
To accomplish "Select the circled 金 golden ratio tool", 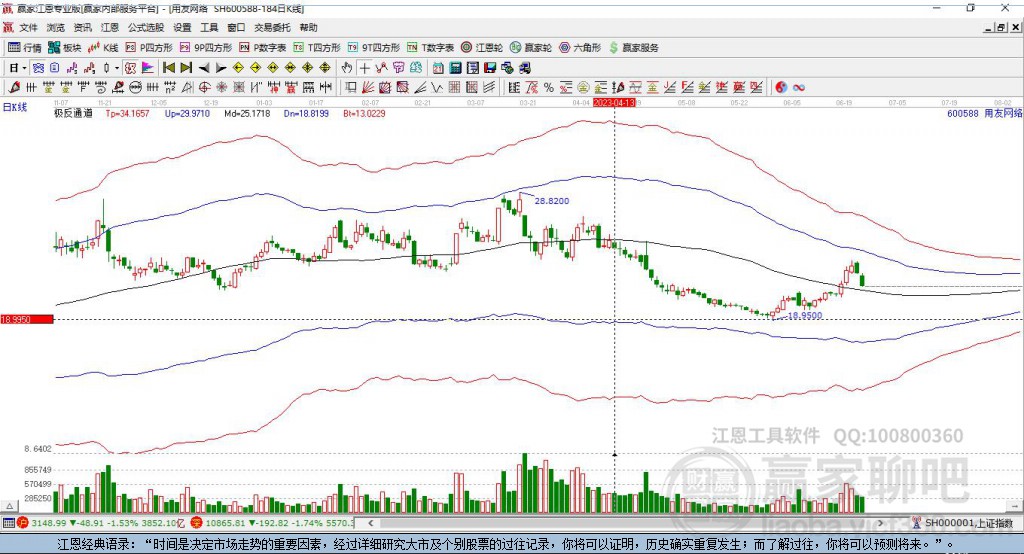I will [583, 88].
